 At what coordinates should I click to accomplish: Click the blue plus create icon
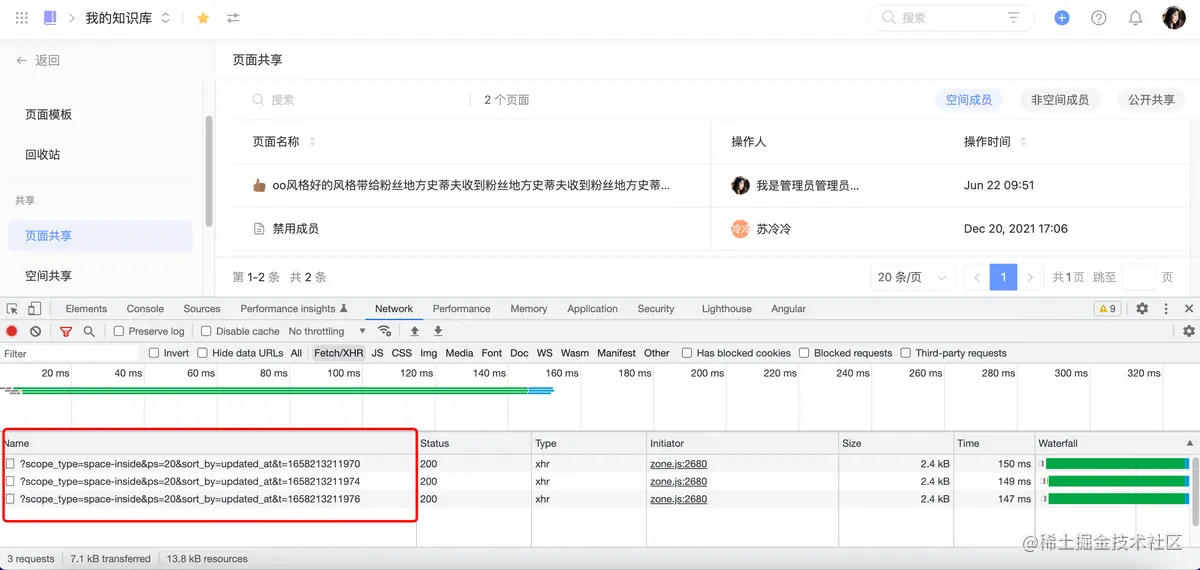click(x=1062, y=18)
